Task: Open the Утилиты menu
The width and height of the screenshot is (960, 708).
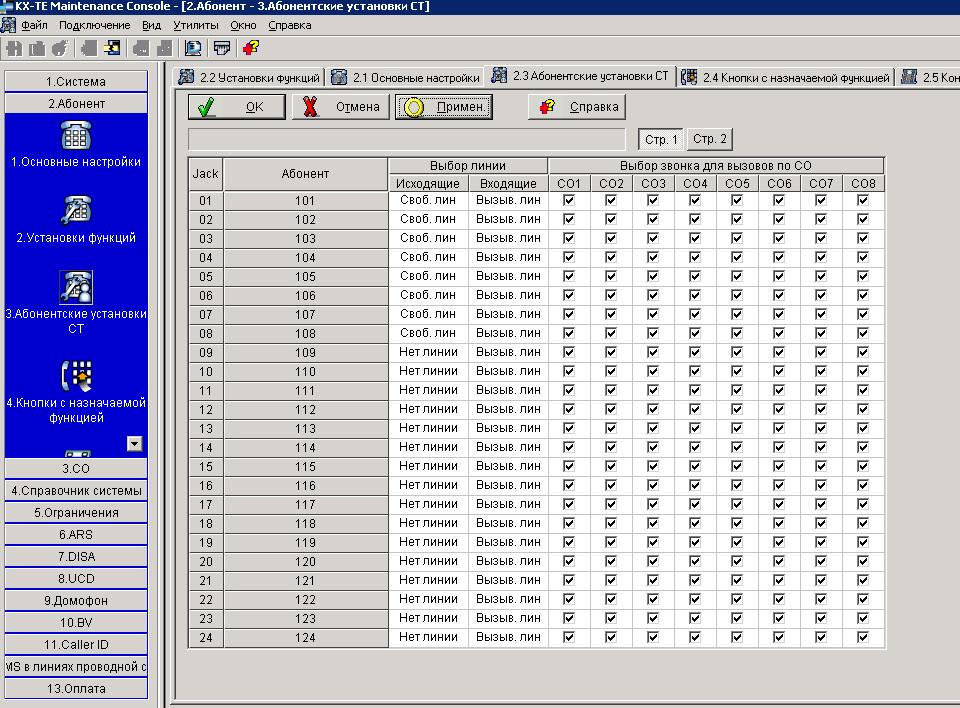Action: 195,25
